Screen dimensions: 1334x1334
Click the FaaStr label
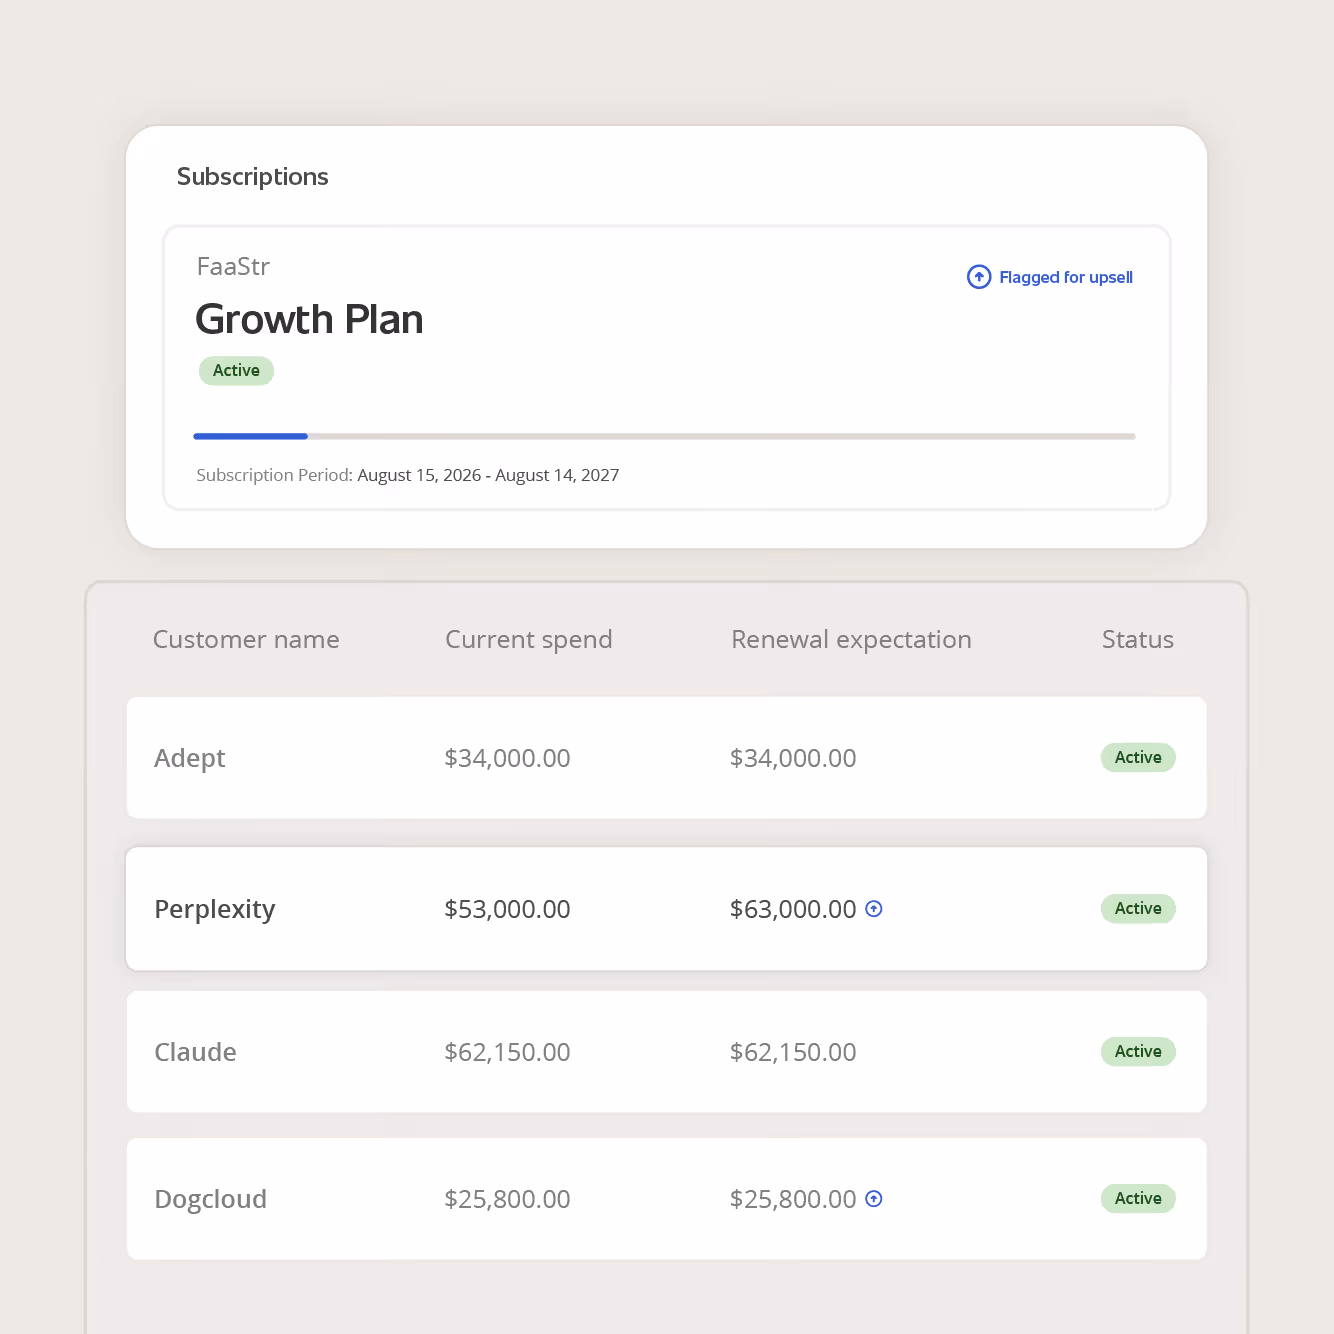point(233,266)
